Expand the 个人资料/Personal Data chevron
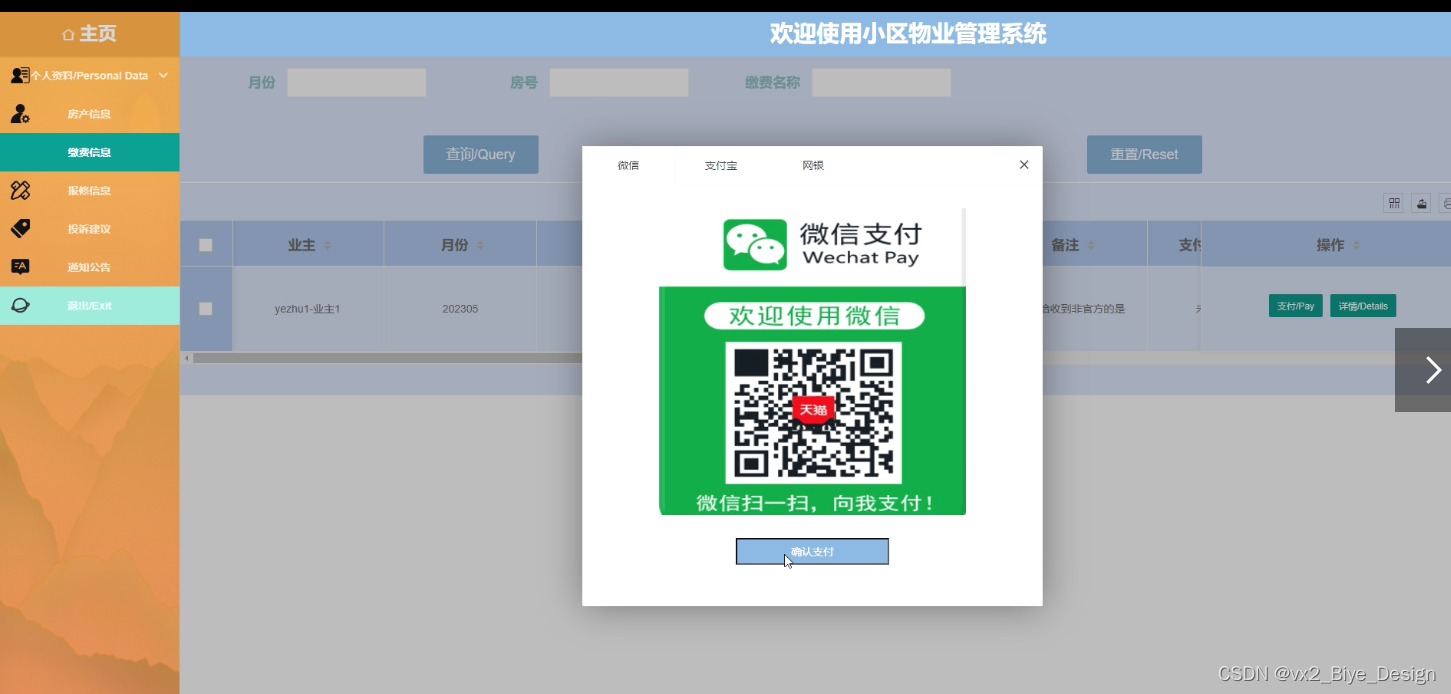1451x694 pixels. coord(163,75)
